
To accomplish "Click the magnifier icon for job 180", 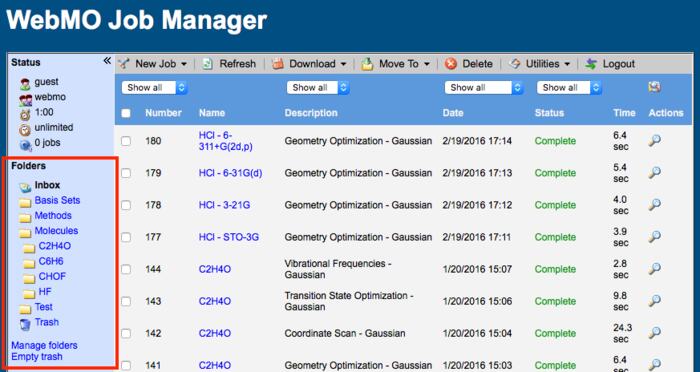I will [x=654, y=141].
